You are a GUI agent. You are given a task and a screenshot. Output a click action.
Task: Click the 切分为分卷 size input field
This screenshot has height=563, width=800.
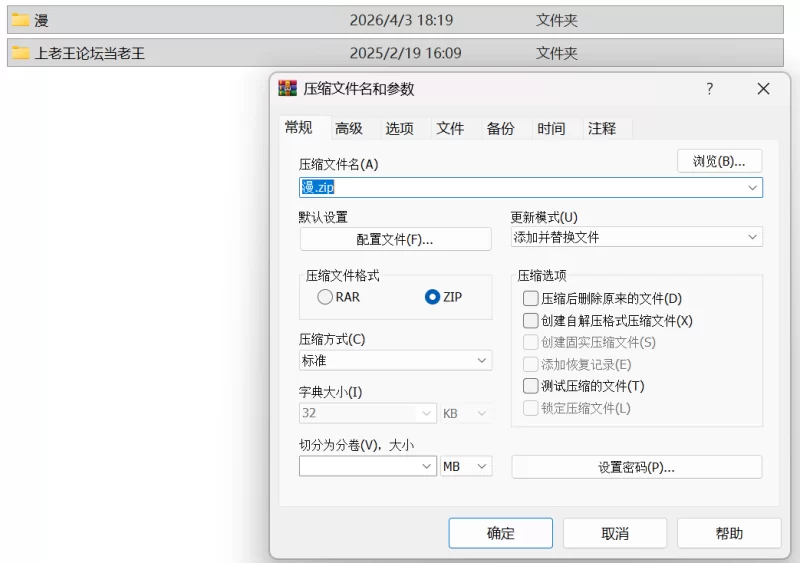[360, 466]
